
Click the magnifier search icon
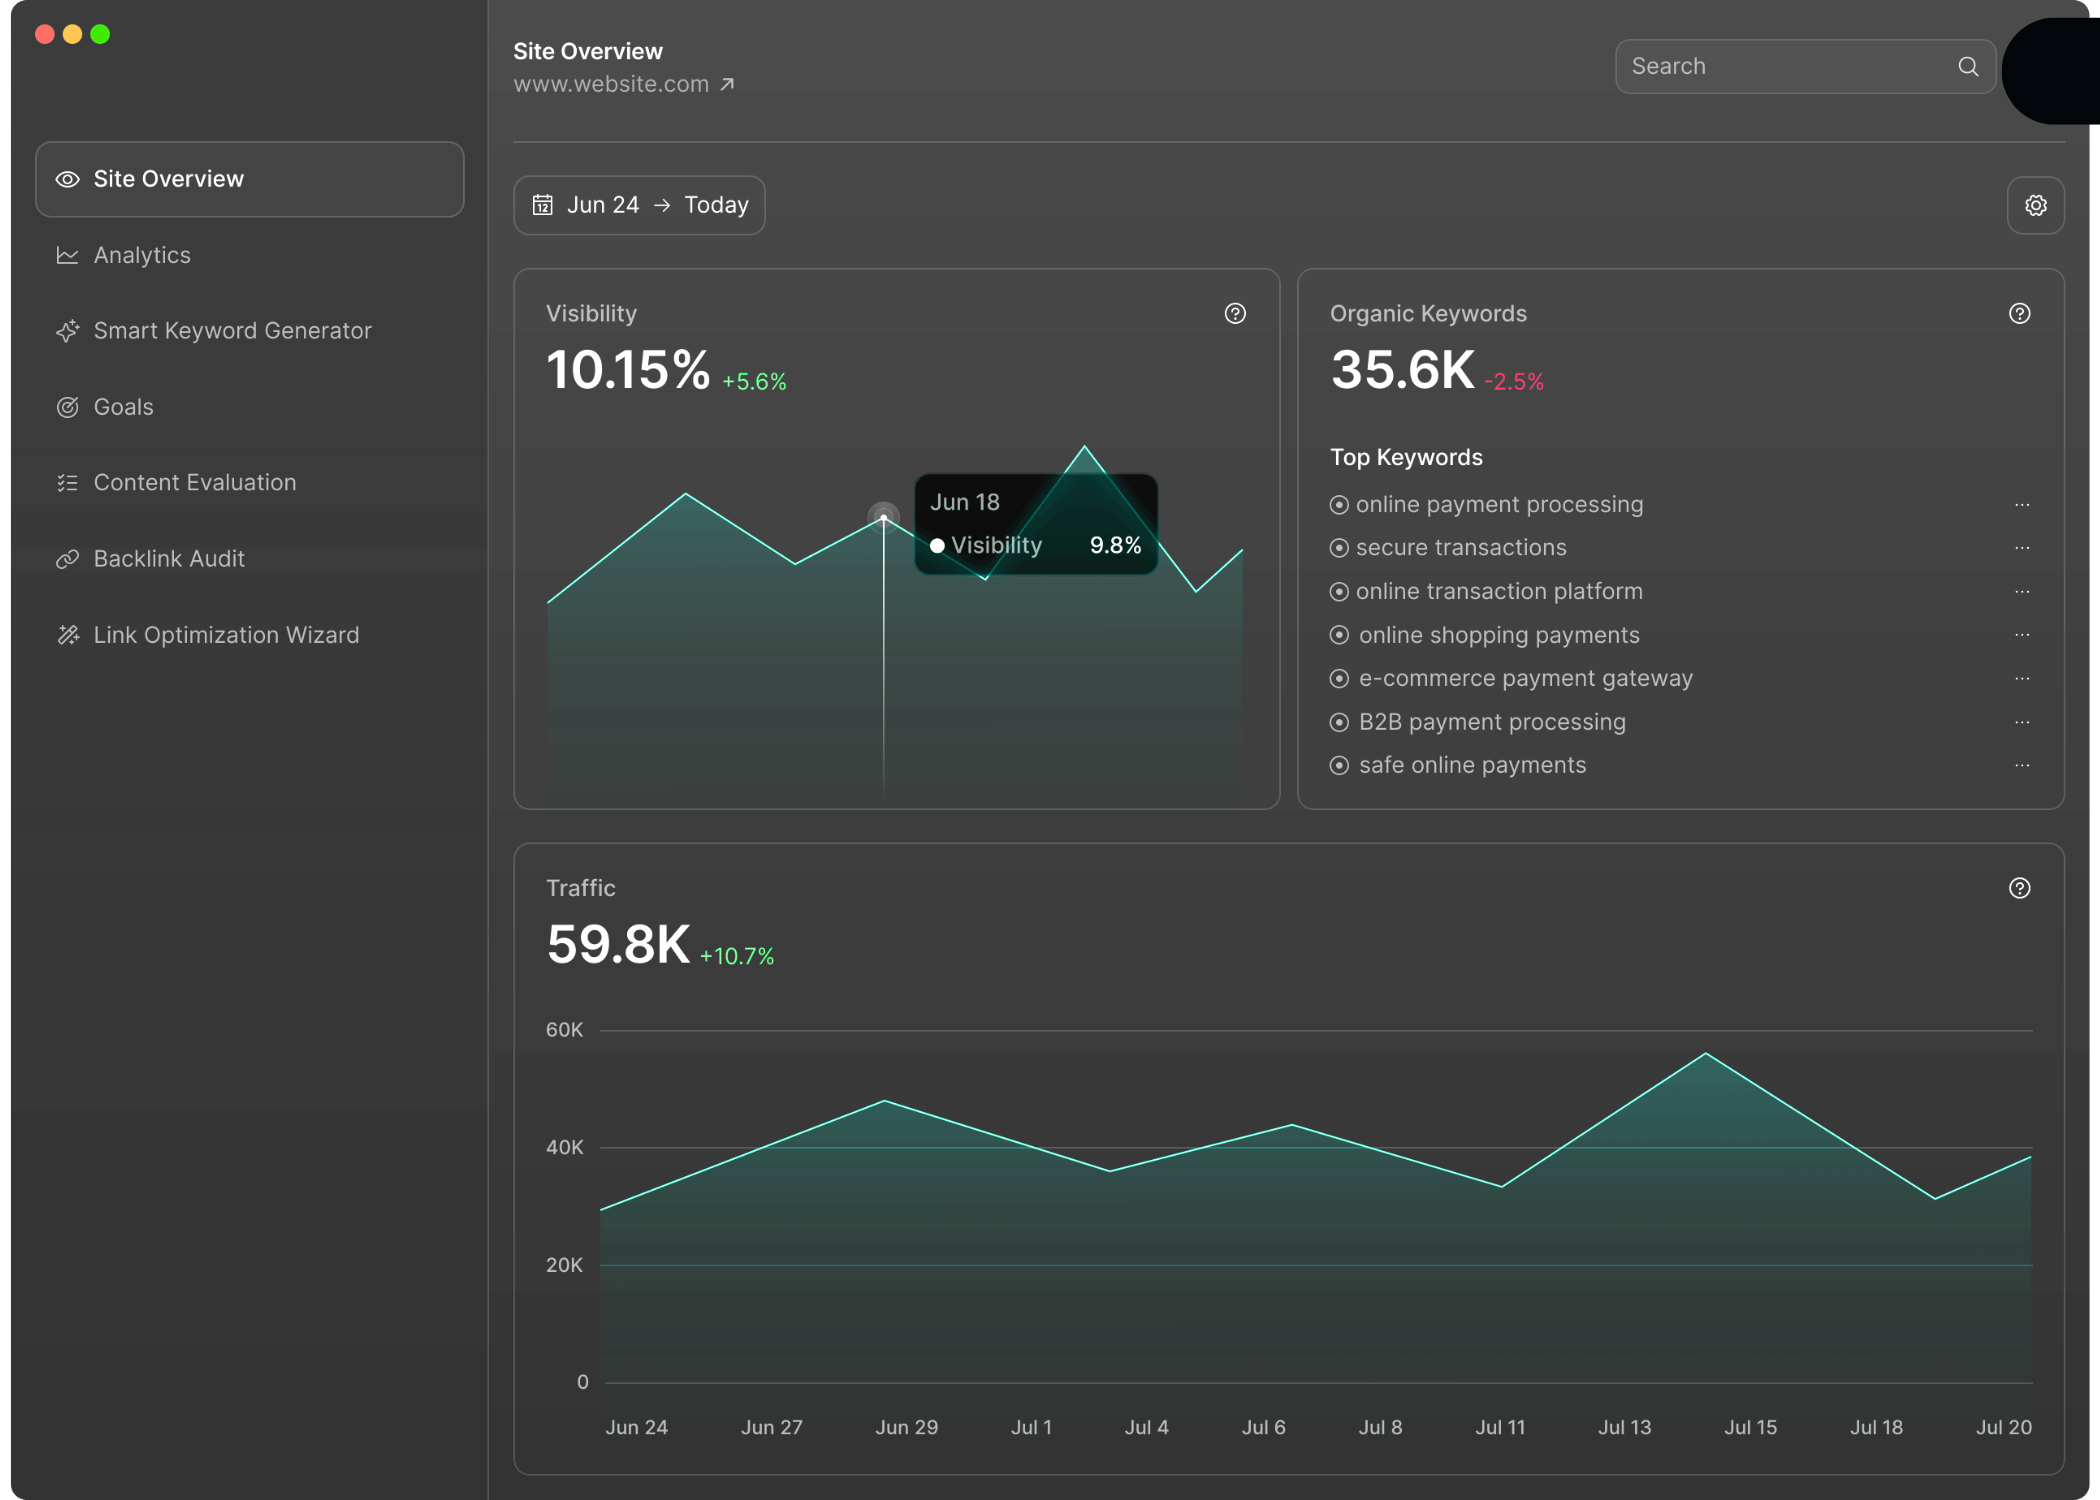tap(1968, 66)
